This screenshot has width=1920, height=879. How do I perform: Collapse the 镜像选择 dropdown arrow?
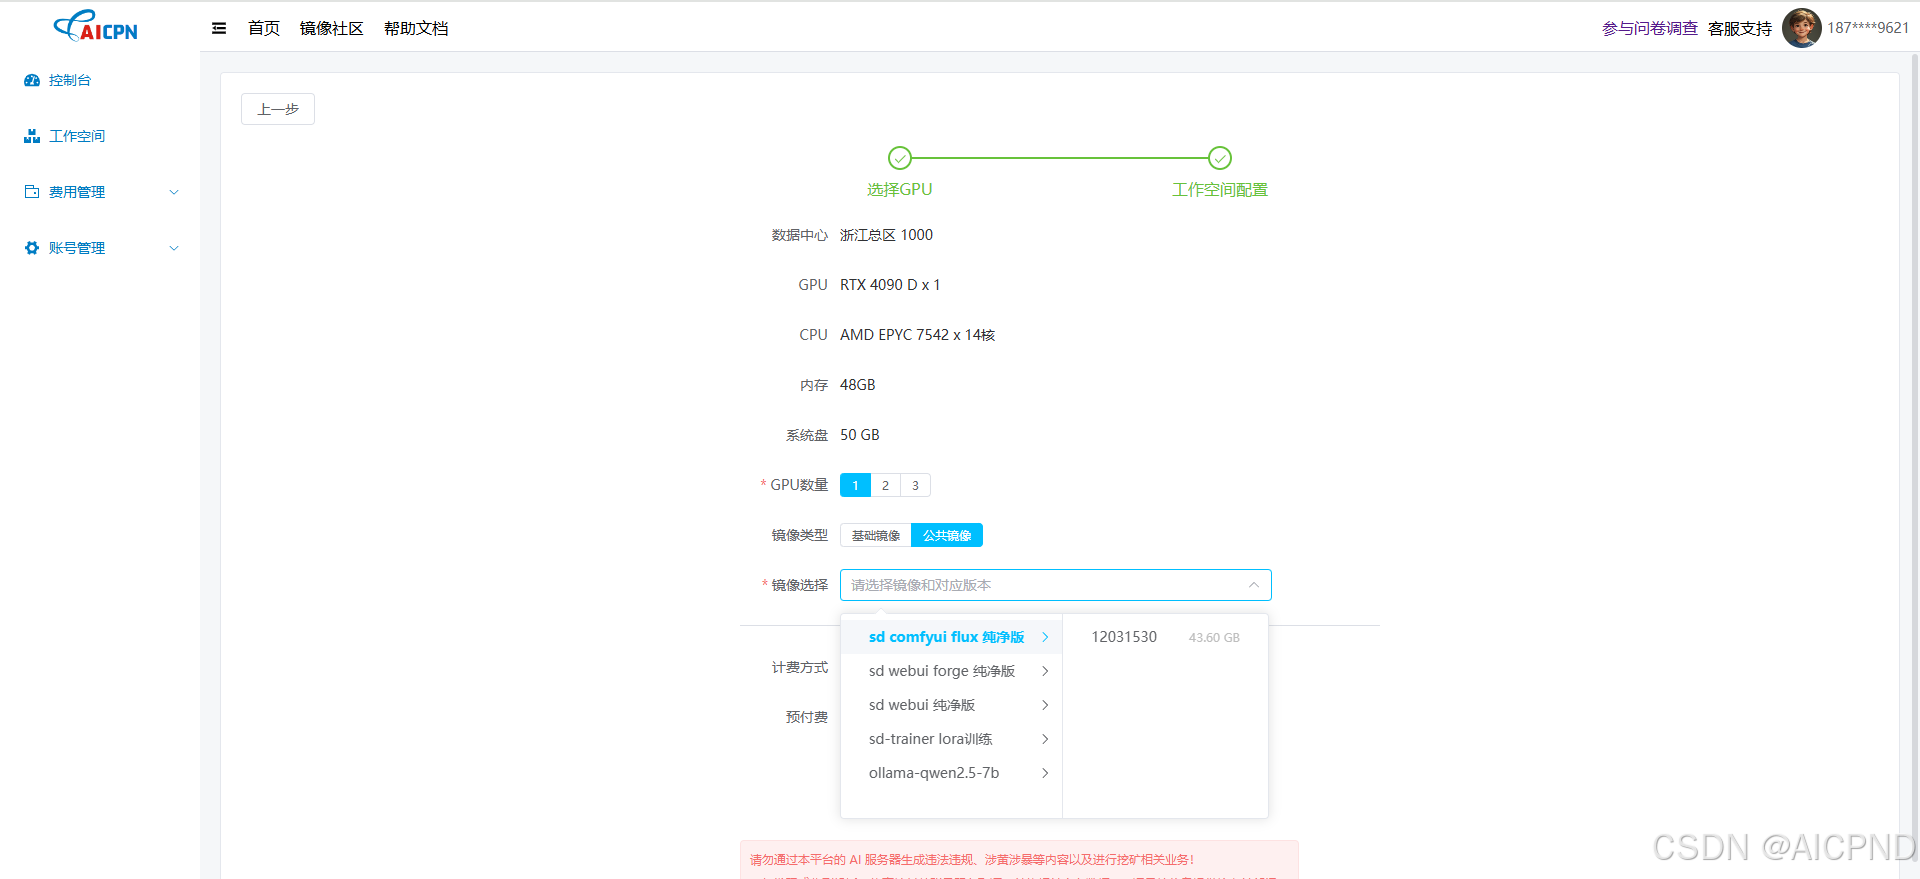click(1253, 585)
